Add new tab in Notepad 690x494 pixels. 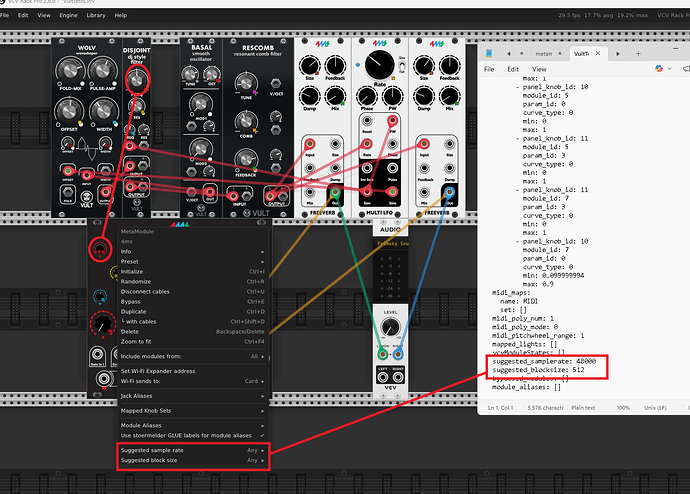[638, 54]
